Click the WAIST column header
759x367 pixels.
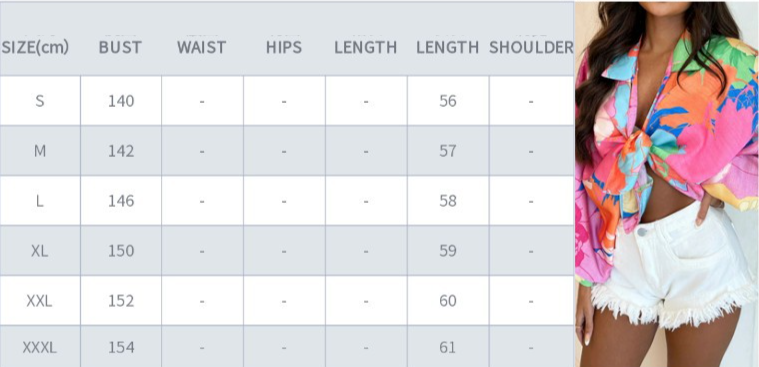point(201,47)
